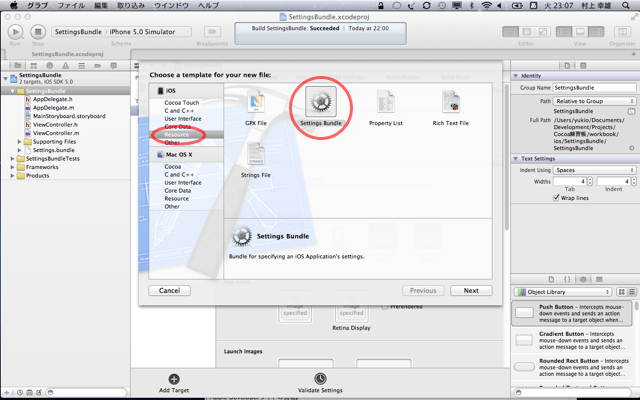
Task: Click the Next button
Action: [471, 291]
